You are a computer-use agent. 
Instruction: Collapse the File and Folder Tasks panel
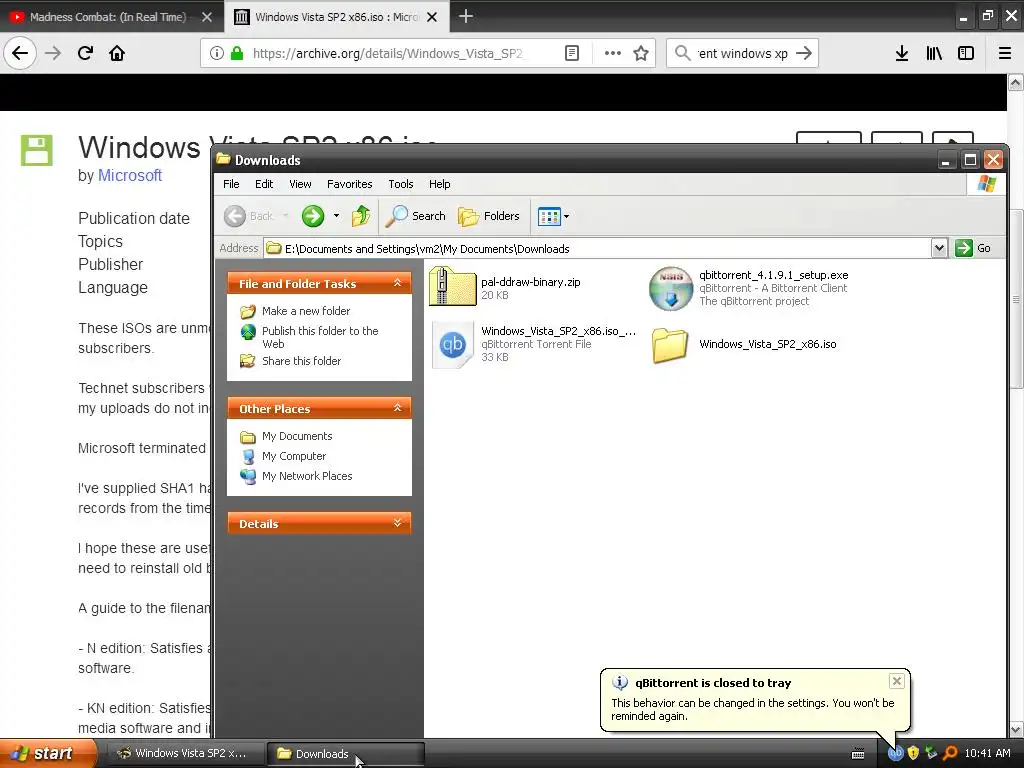pyautogui.click(x=397, y=283)
